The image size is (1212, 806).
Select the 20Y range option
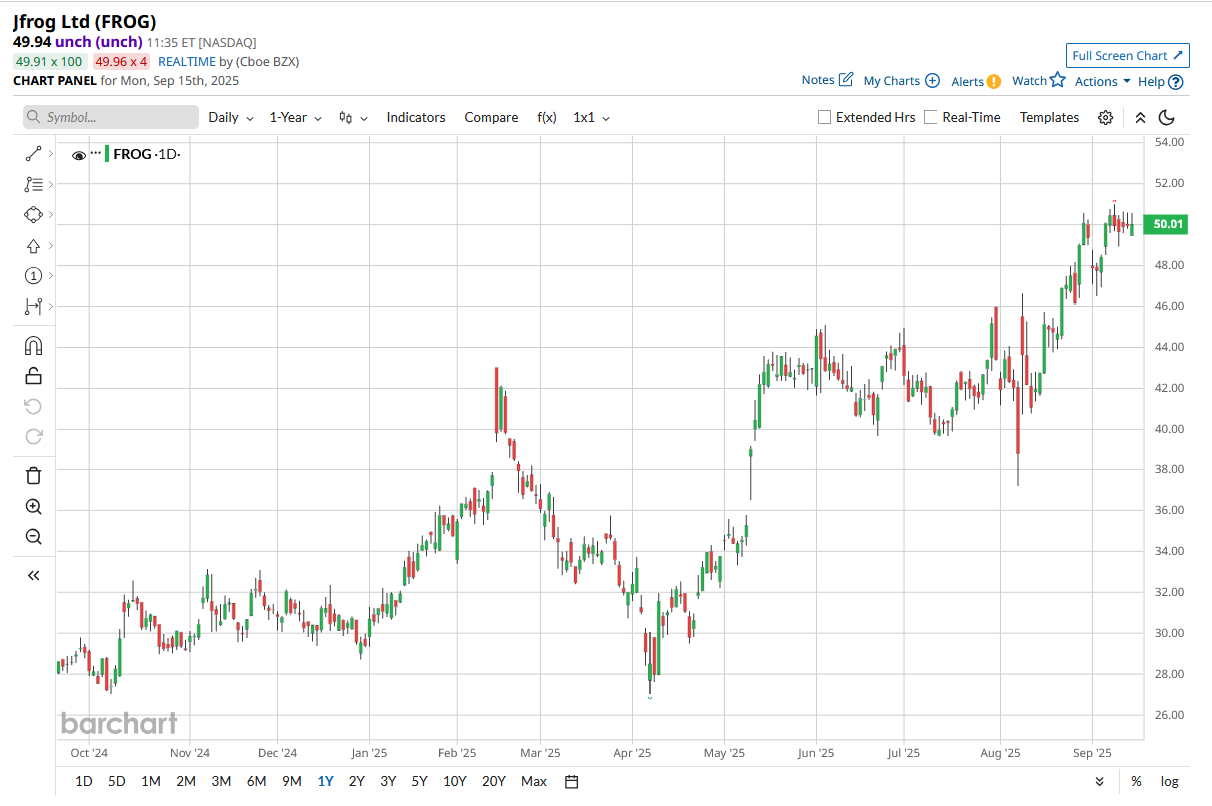[x=493, y=781]
